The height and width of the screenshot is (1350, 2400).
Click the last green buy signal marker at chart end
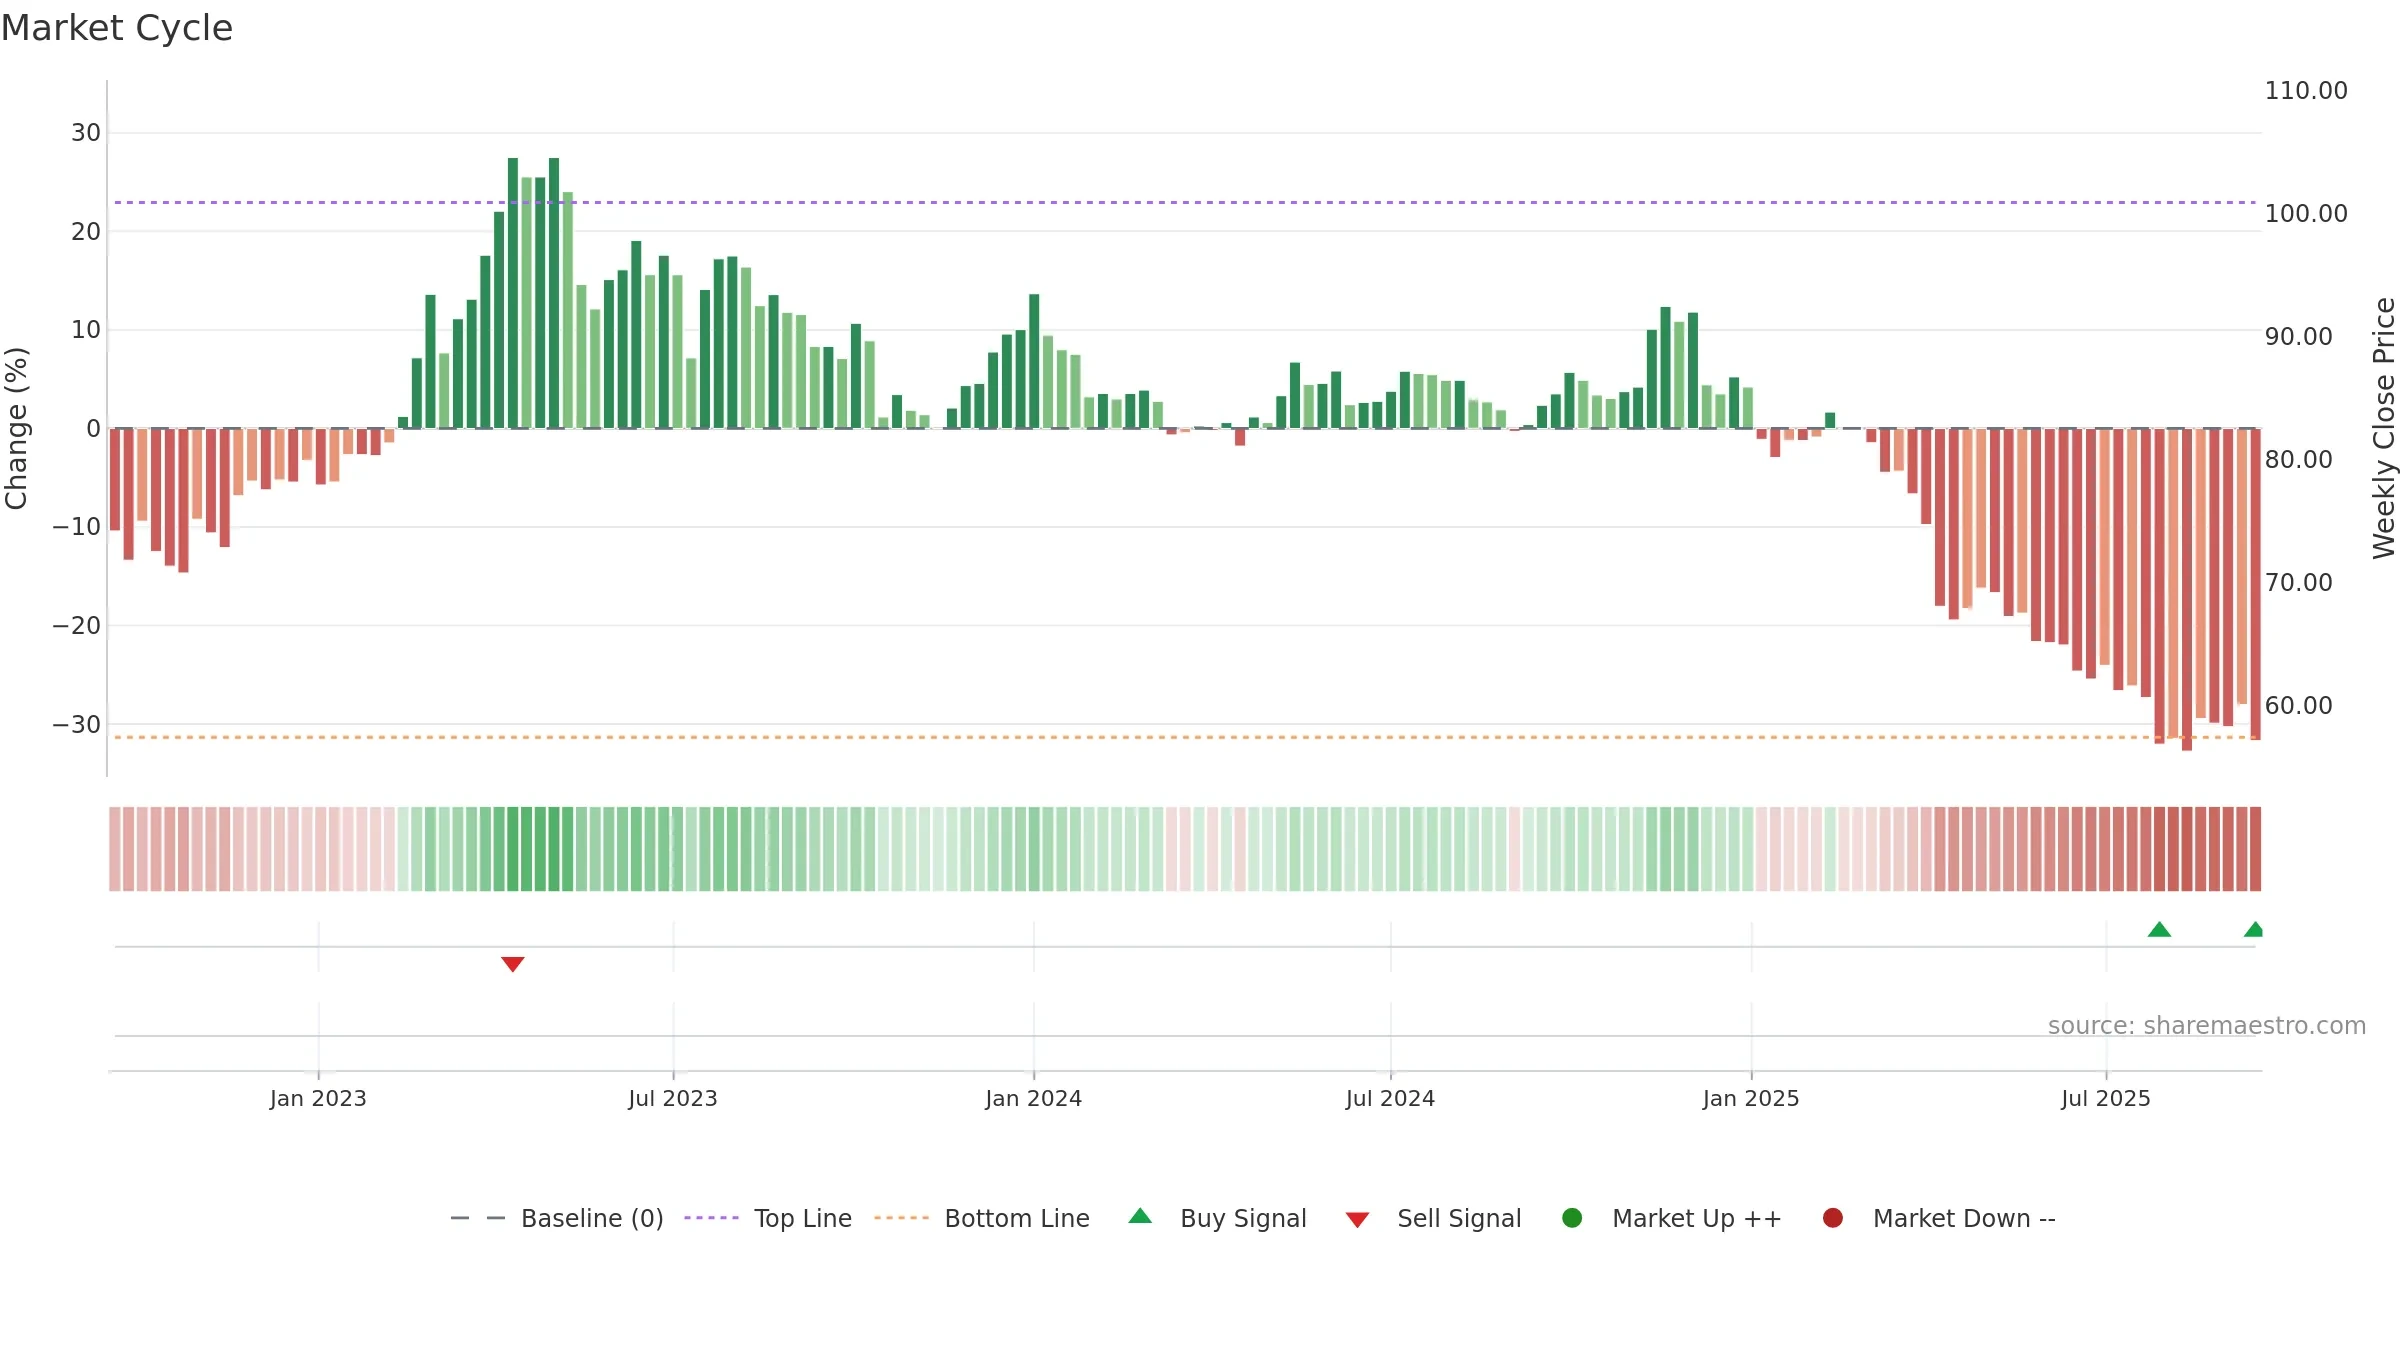2254,929
